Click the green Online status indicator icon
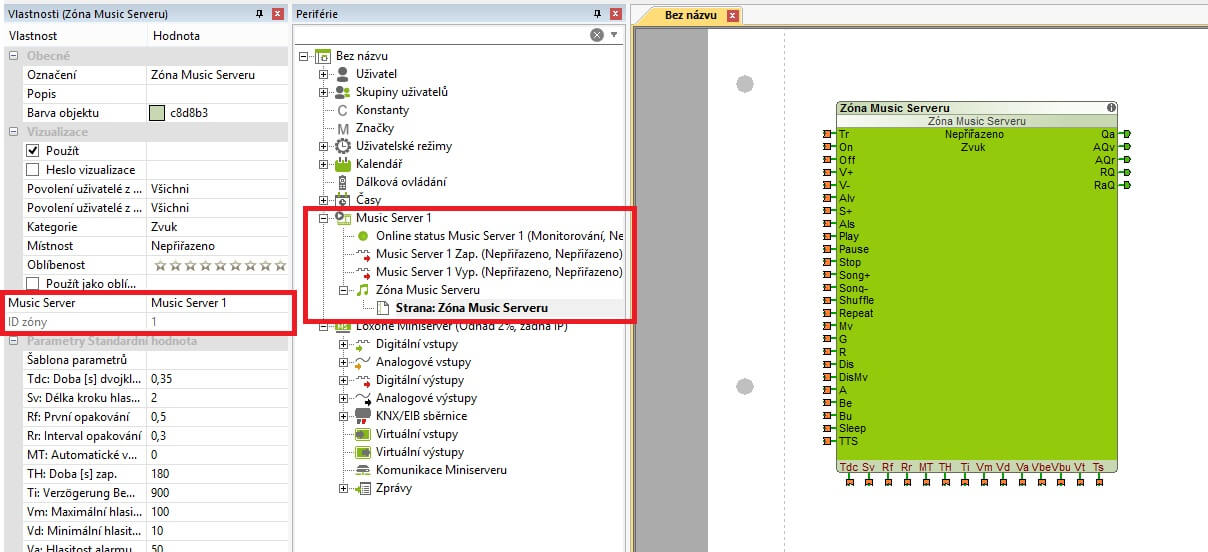 coord(363,236)
